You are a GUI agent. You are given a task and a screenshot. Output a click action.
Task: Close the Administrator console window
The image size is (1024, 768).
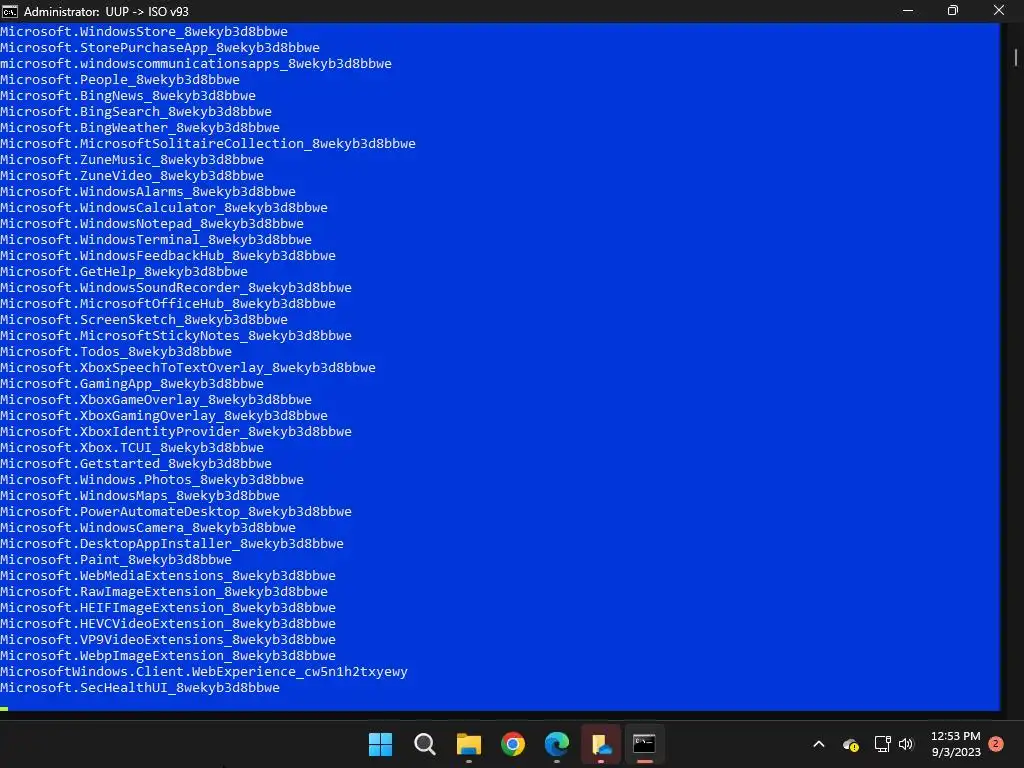[x=999, y=10]
